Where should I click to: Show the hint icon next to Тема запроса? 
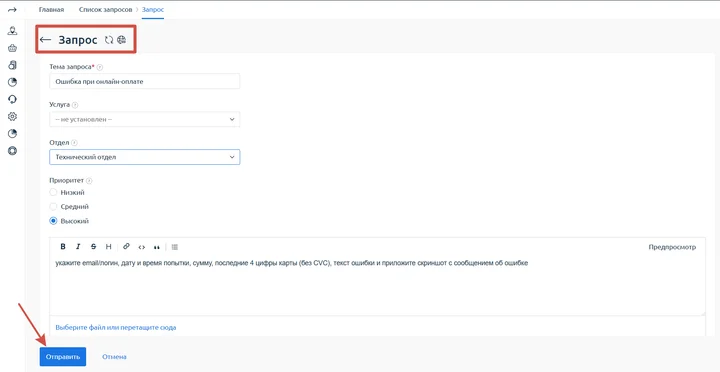point(100,67)
